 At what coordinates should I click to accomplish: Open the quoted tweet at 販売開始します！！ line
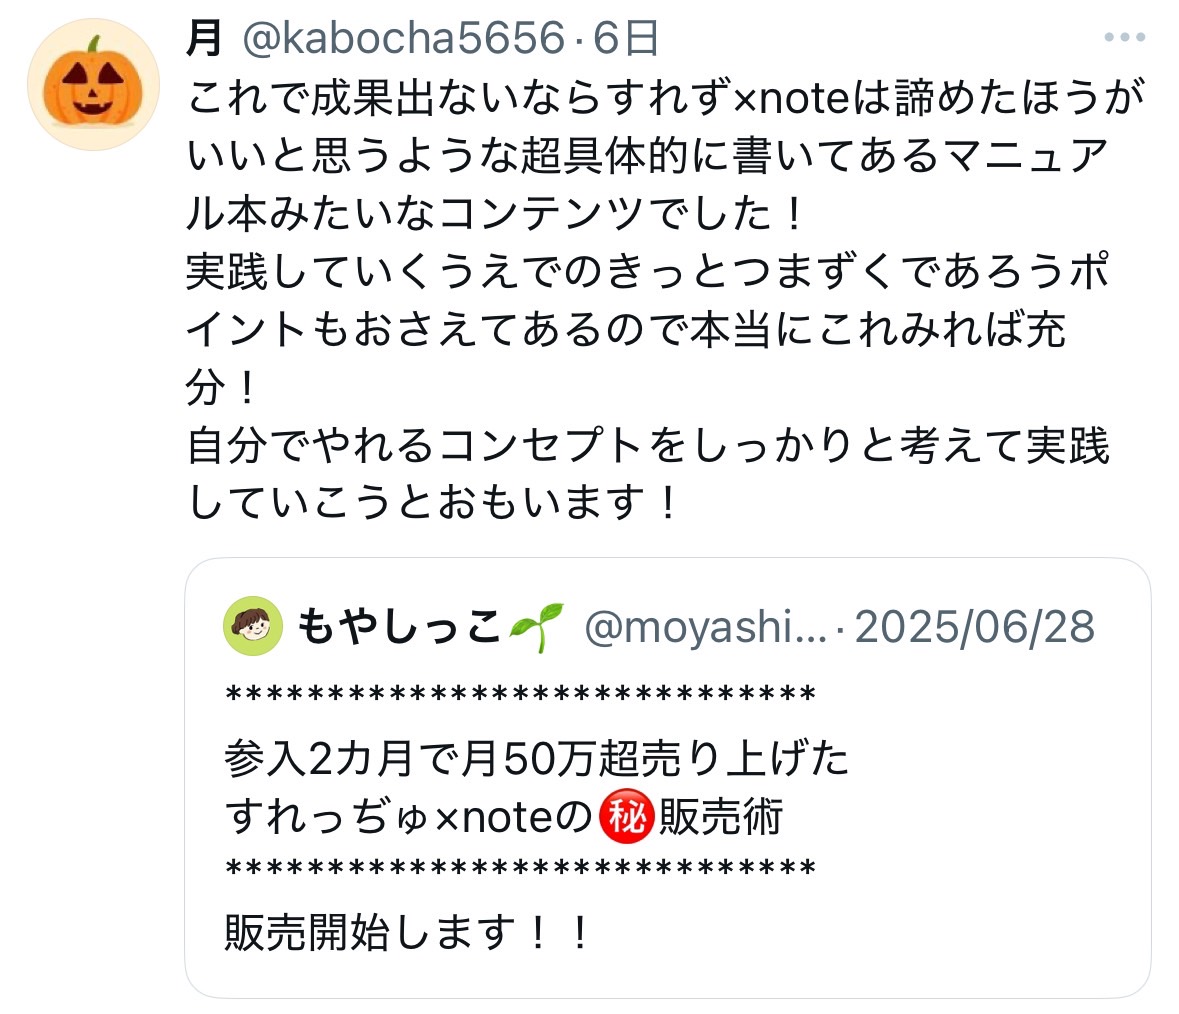pos(407,932)
